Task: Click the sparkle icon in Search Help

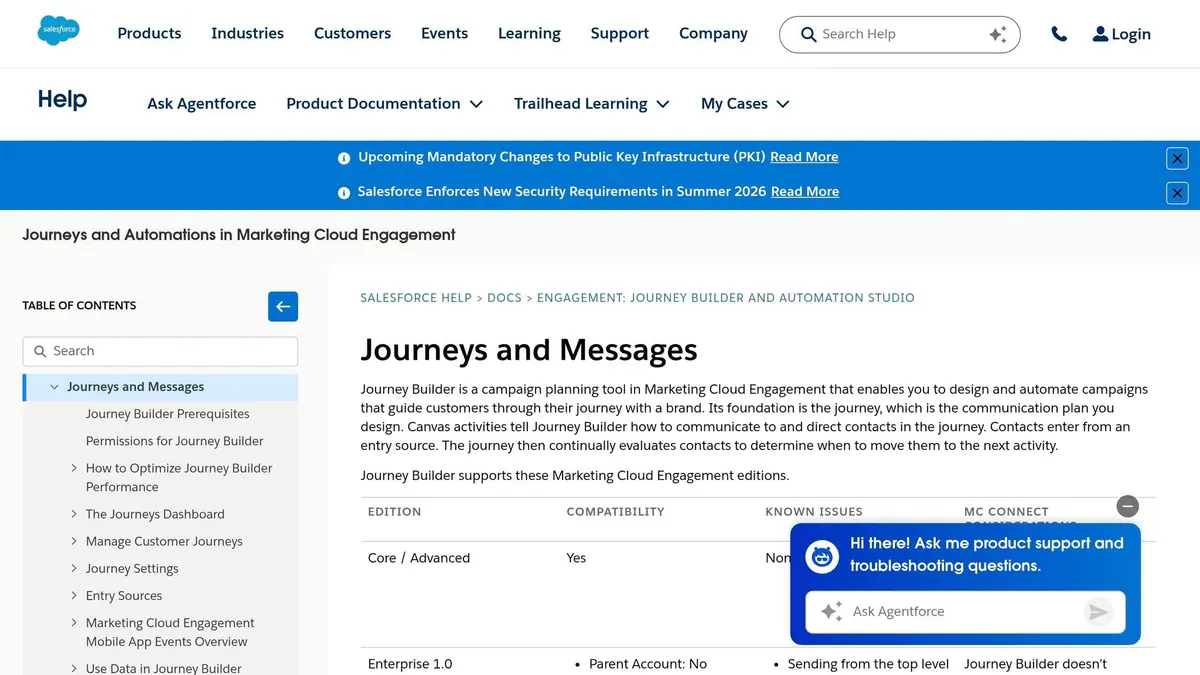Action: pyautogui.click(x=997, y=34)
